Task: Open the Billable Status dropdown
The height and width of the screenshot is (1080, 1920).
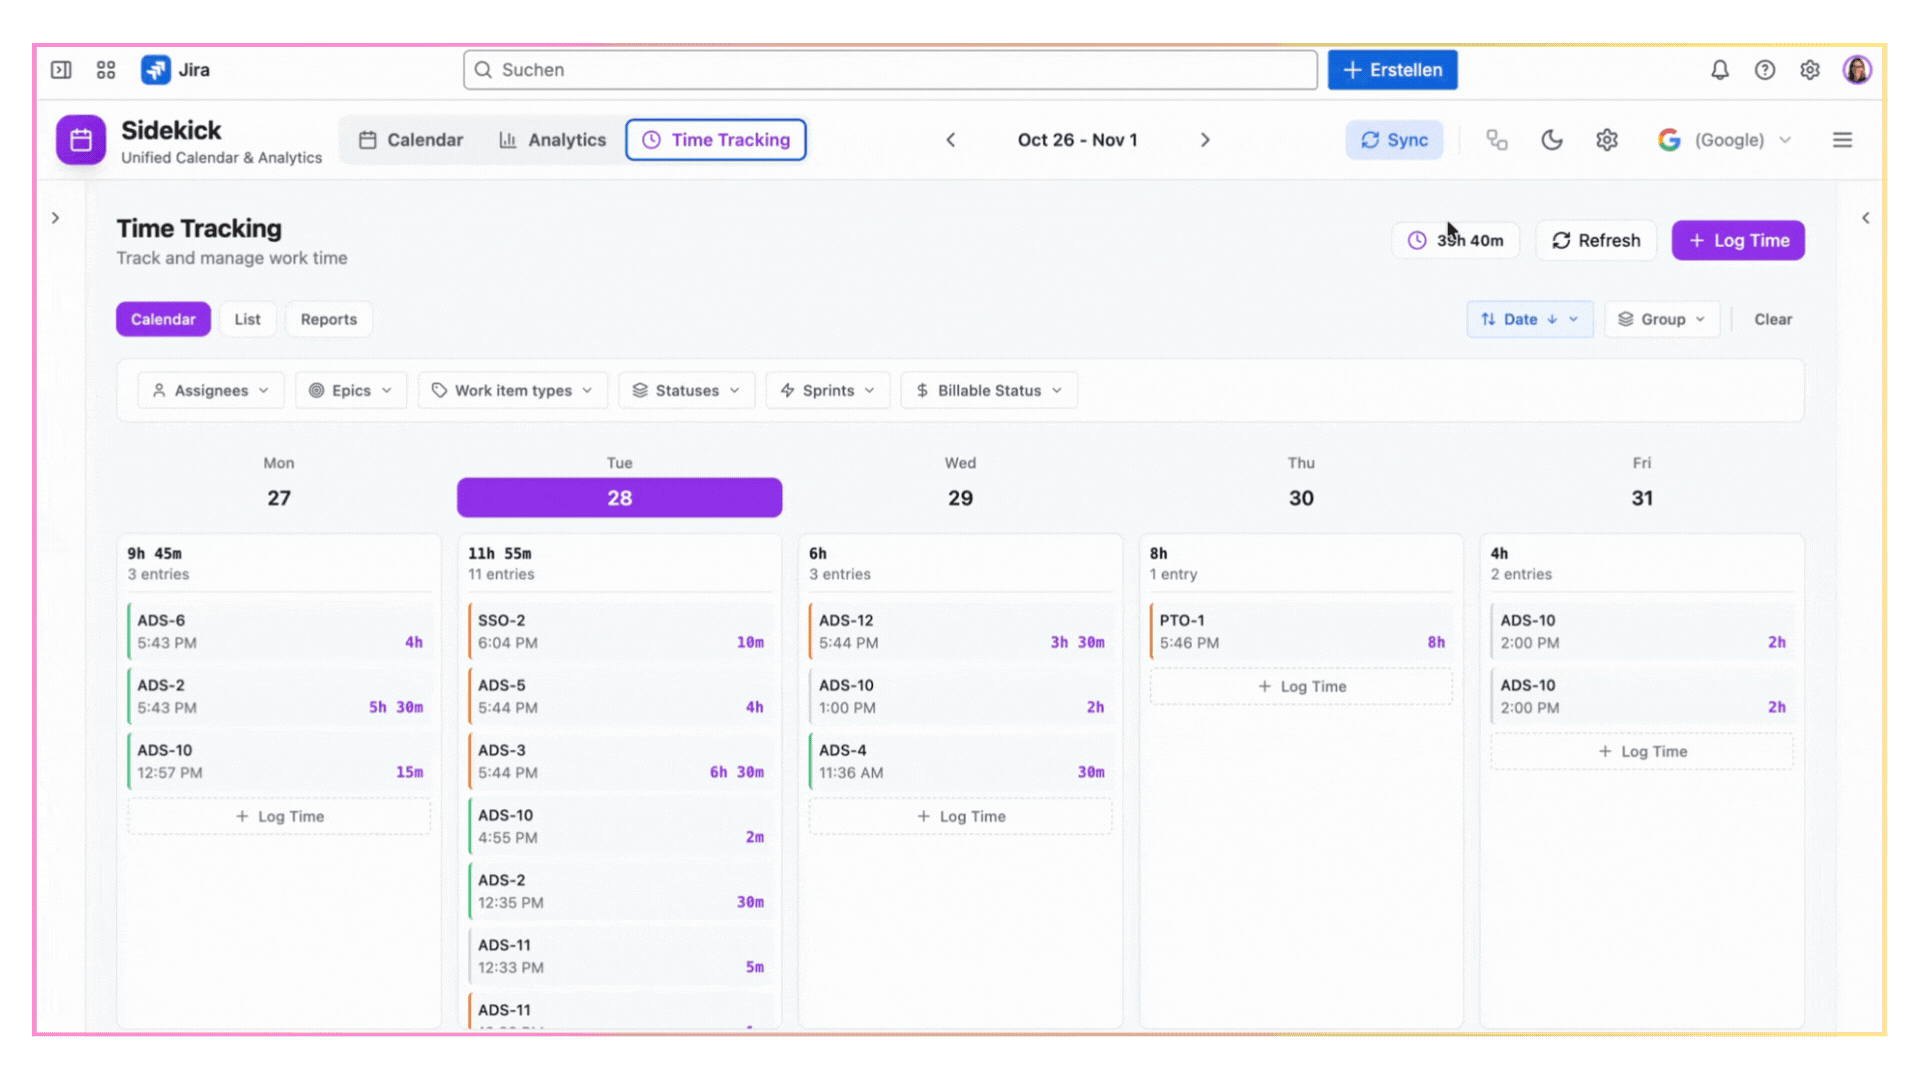Action: coord(988,390)
